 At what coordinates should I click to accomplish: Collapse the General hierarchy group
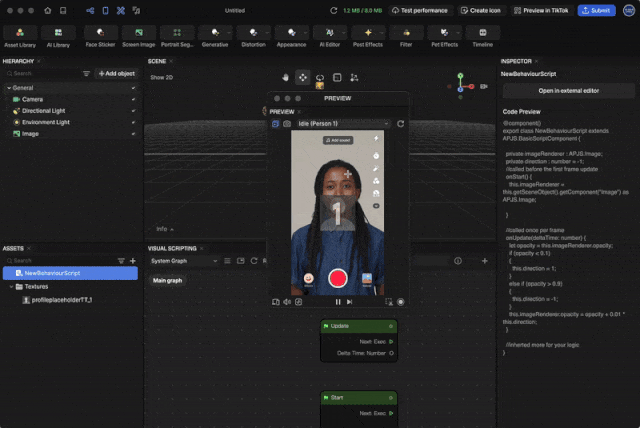tap(9, 88)
